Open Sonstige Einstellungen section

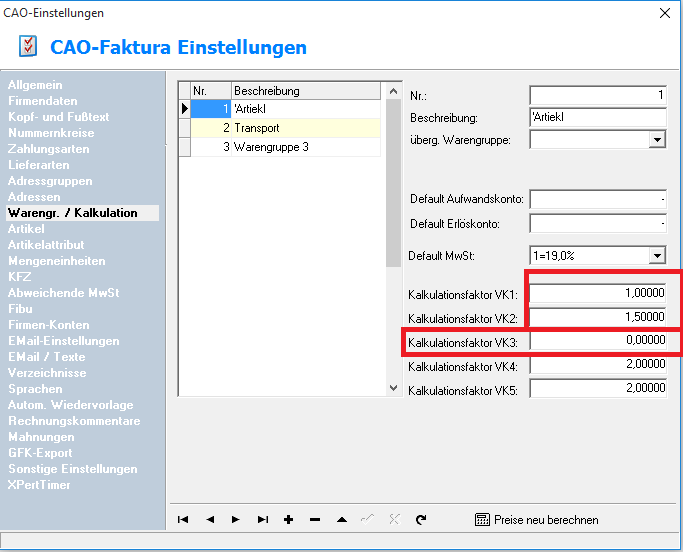point(73,469)
